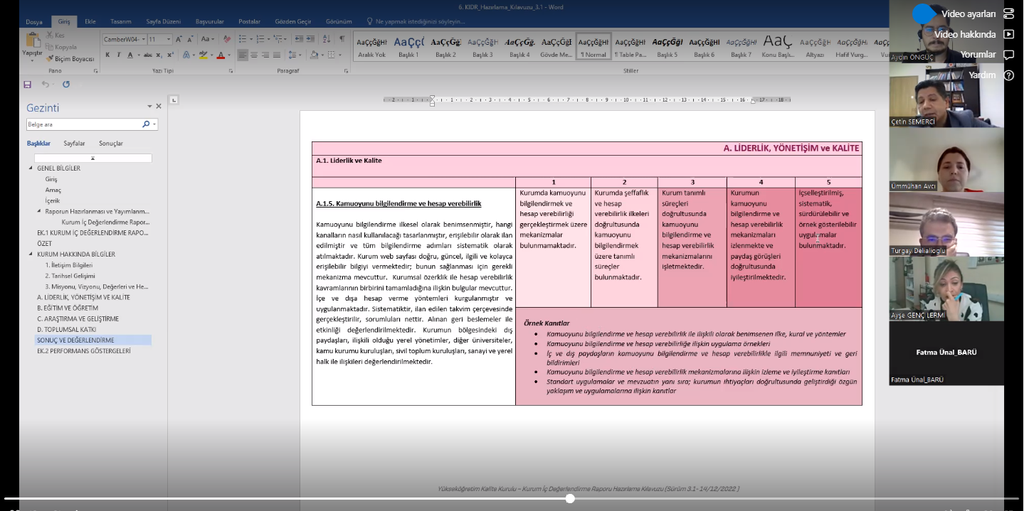Toggle bold (K) formatting
Image resolution: width=1024 pixels, height=511 pixels.
[107, 55]
